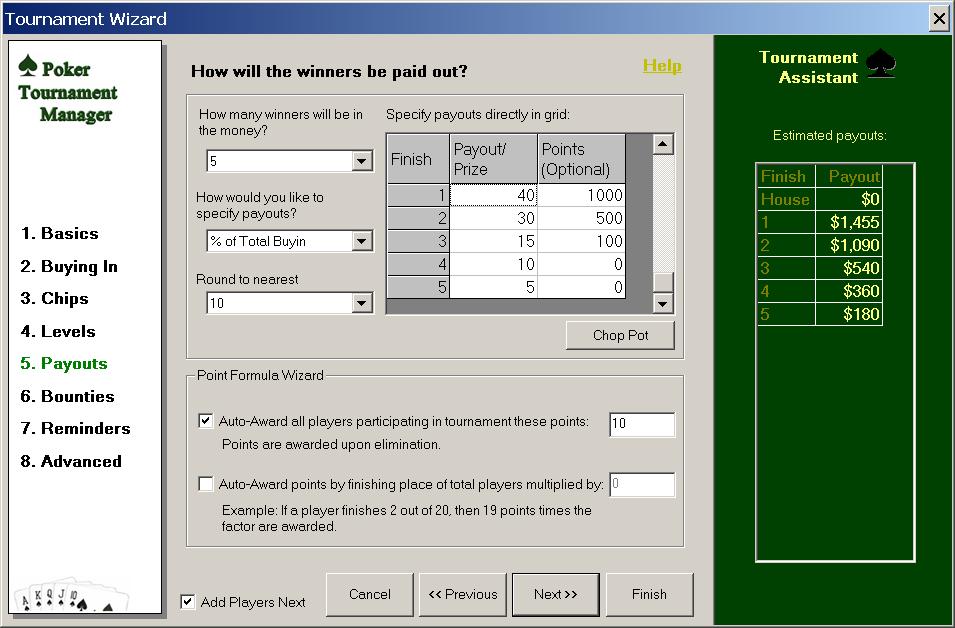Enable Auto-Award points by finishing place
The width and height of the screenshot is (955, 628).
pos(206,484)
